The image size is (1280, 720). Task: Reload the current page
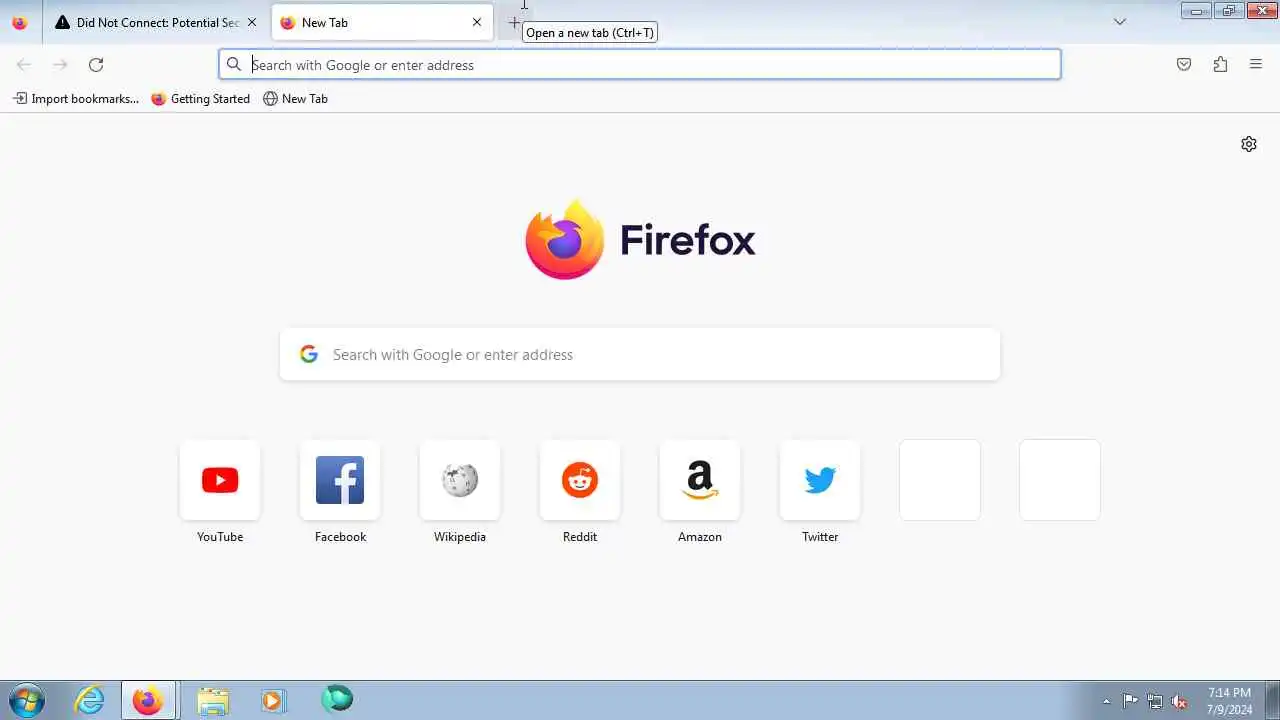point(96,64)
